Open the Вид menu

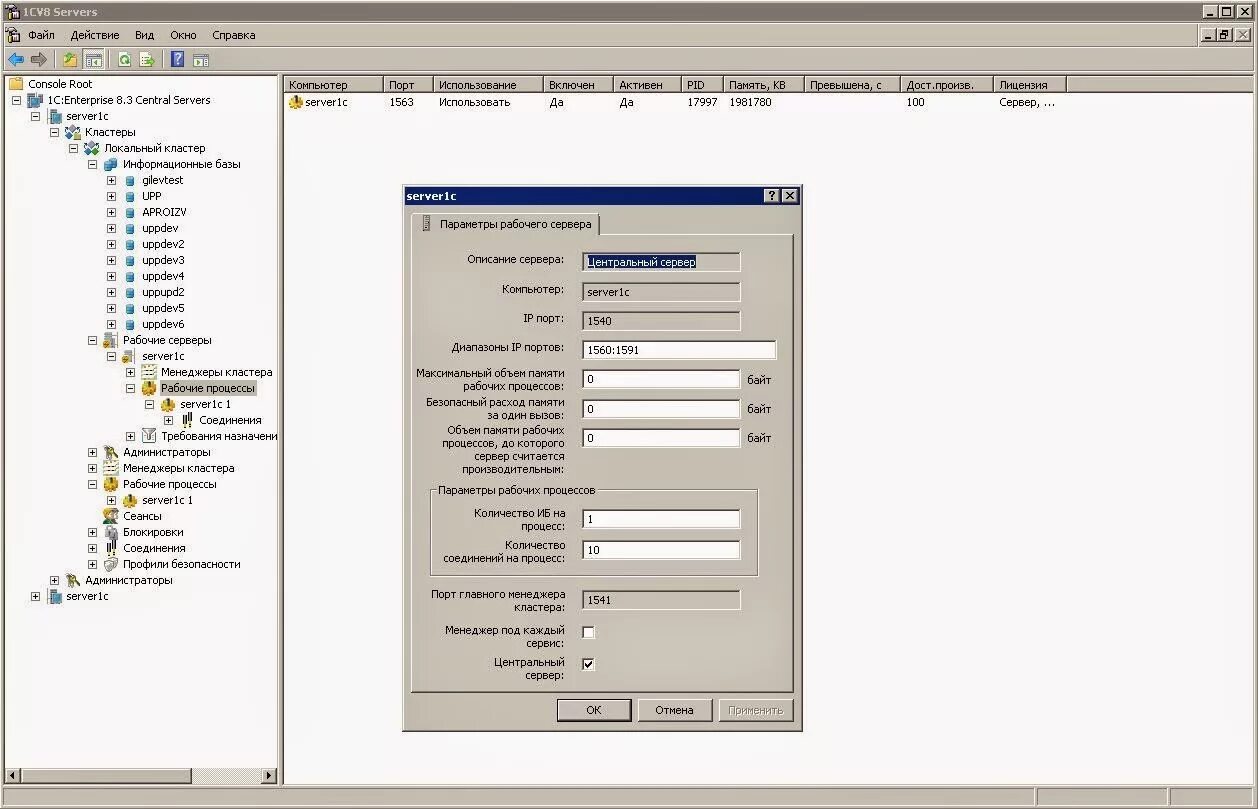point(144,35)
